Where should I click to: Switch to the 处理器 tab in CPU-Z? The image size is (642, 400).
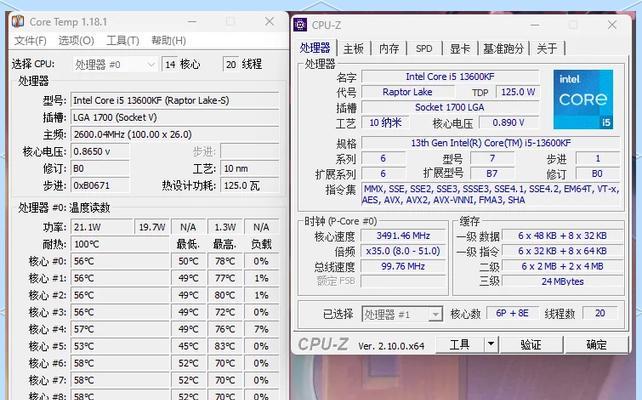click(x=315, y=48)
